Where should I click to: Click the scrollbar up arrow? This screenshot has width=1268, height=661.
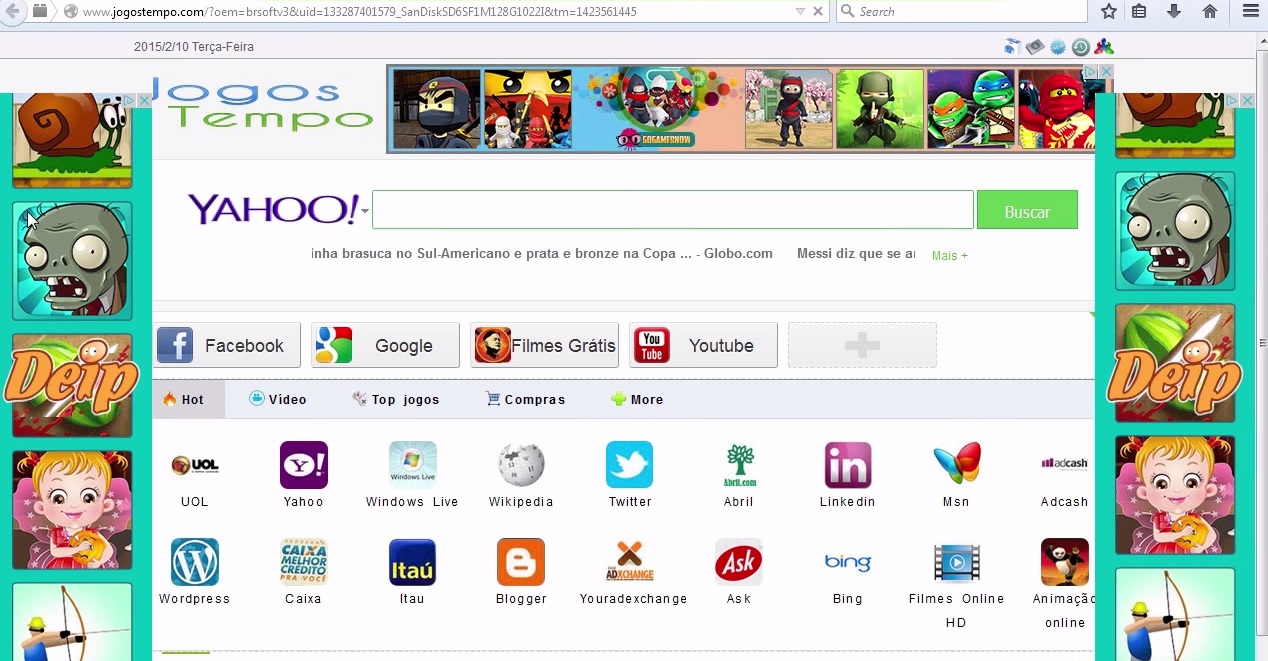coord(1262,39)
